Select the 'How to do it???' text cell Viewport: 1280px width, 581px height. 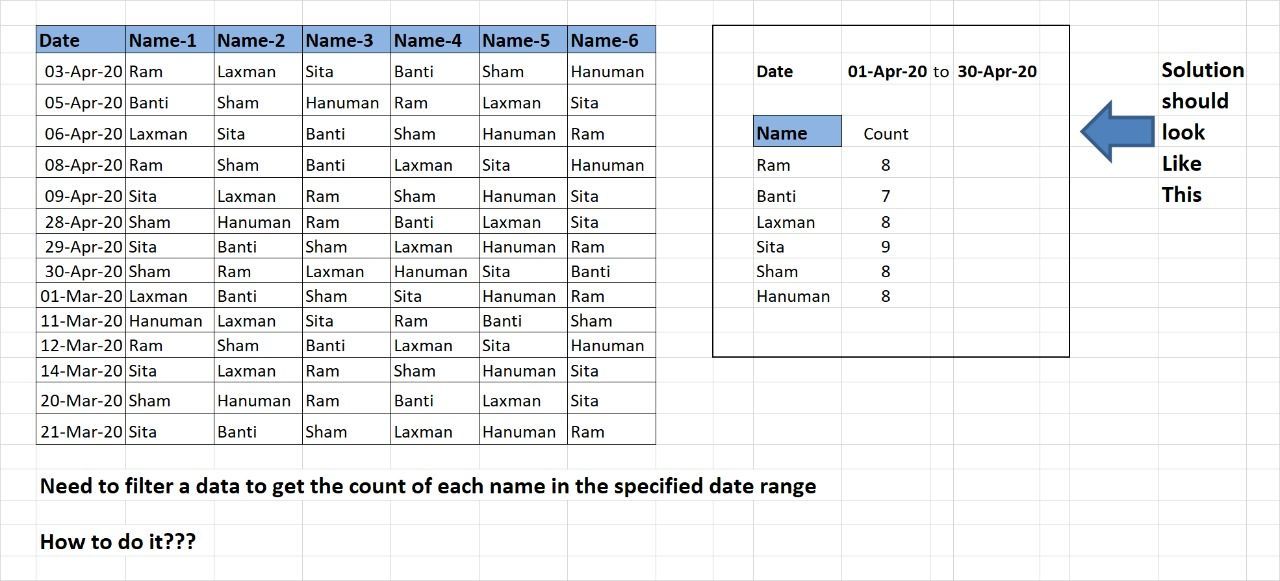point(118,542)
